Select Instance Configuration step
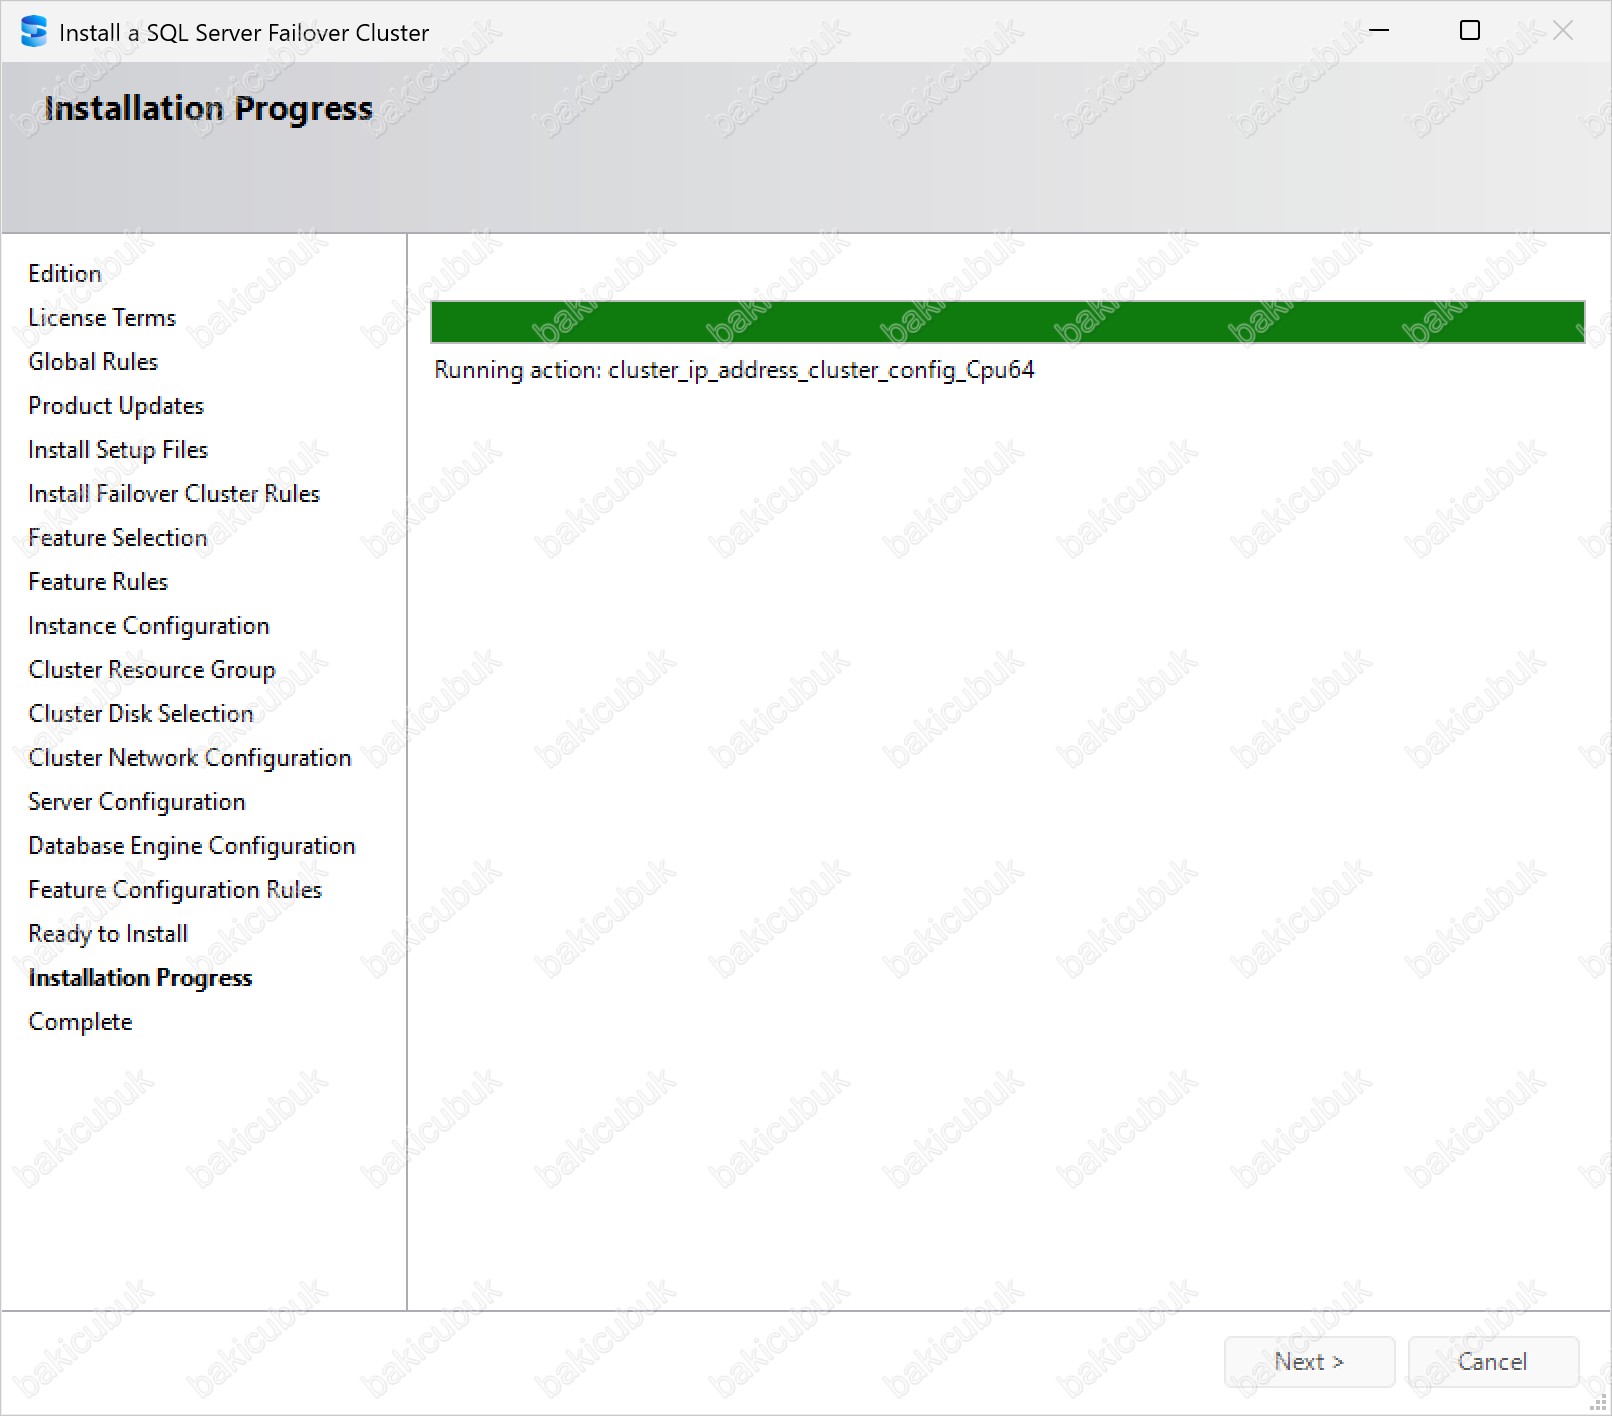Screen dimensions: 1612x1416 pyautogui.click(x=149, y=626)
